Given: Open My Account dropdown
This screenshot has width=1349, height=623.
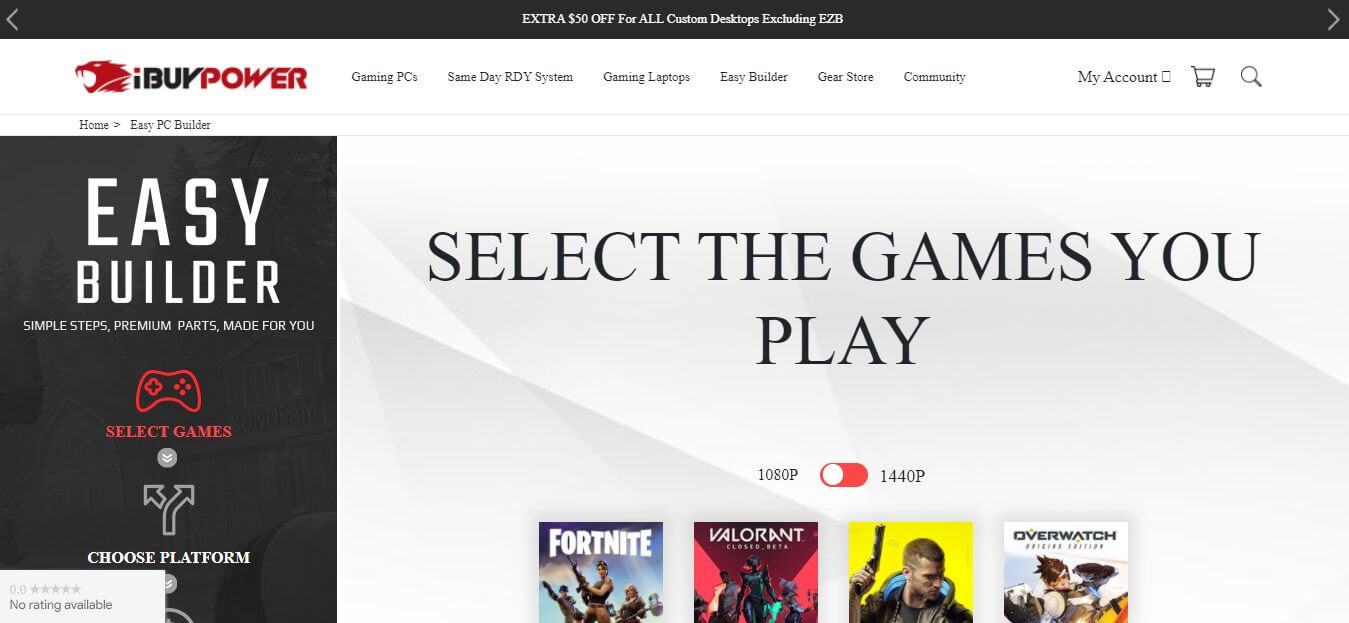Looking at the screenshot, I should pyautogui.click(x=1124, y=77).
